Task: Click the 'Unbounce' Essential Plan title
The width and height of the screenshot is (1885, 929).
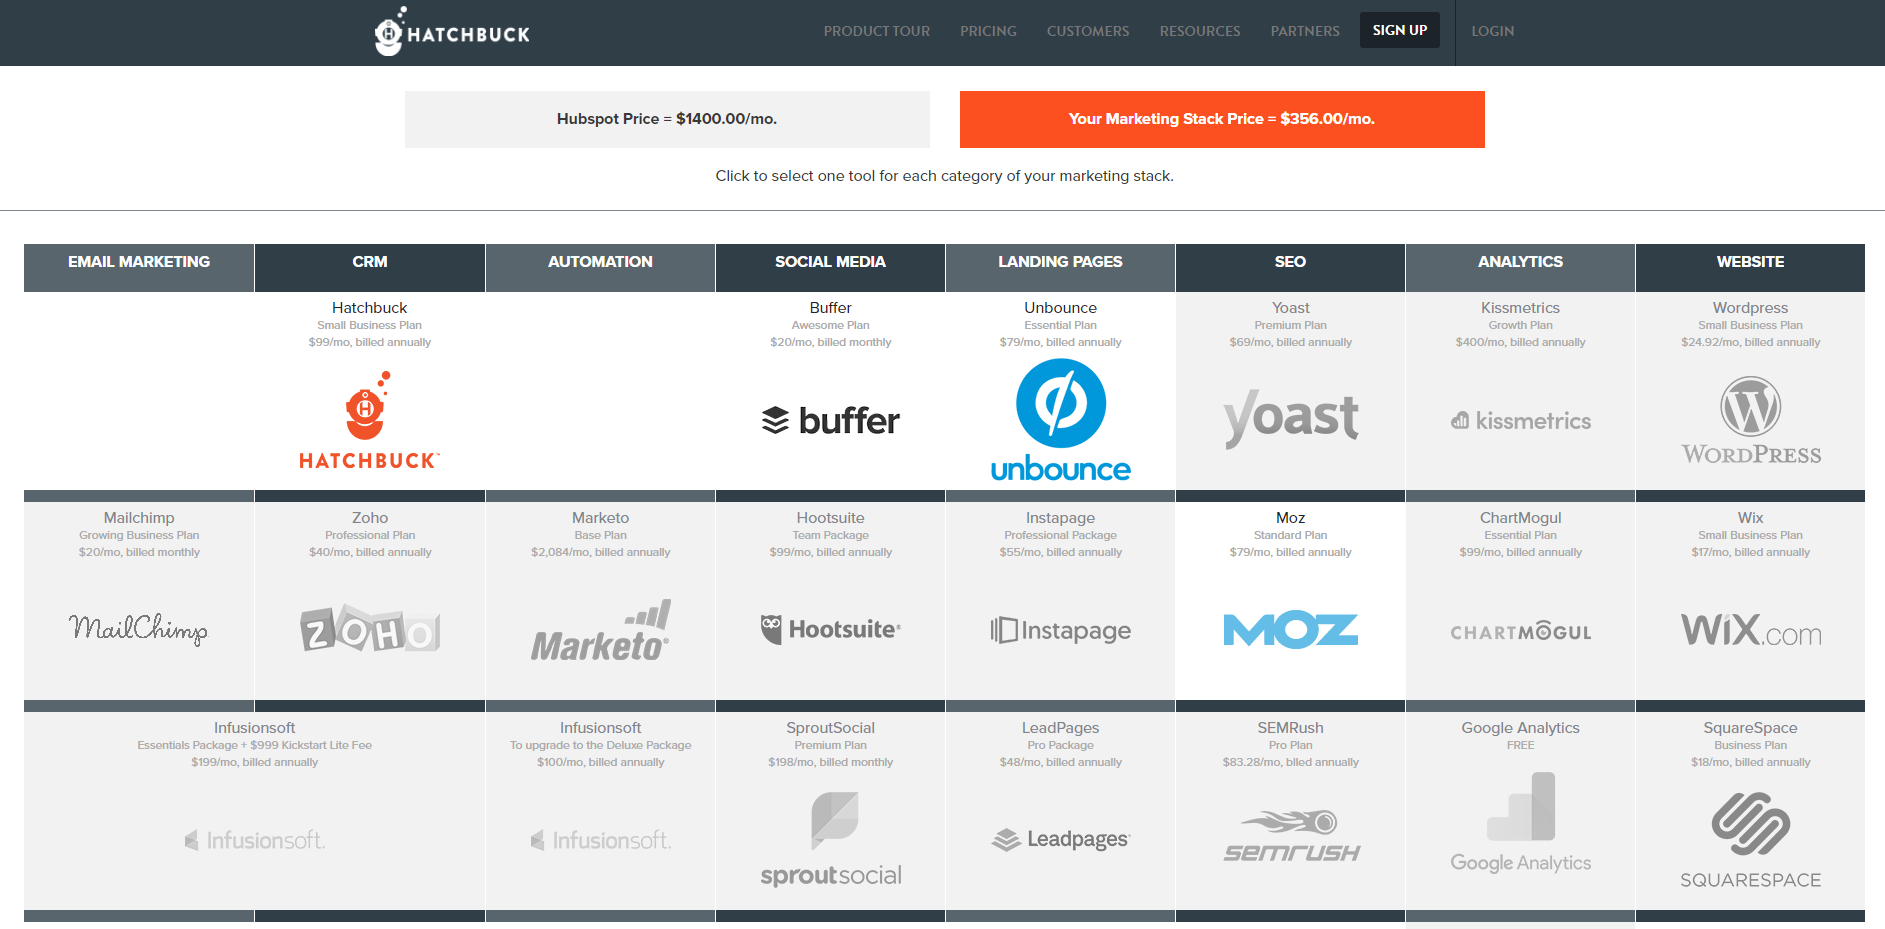Action: (x=1060, y=308)
